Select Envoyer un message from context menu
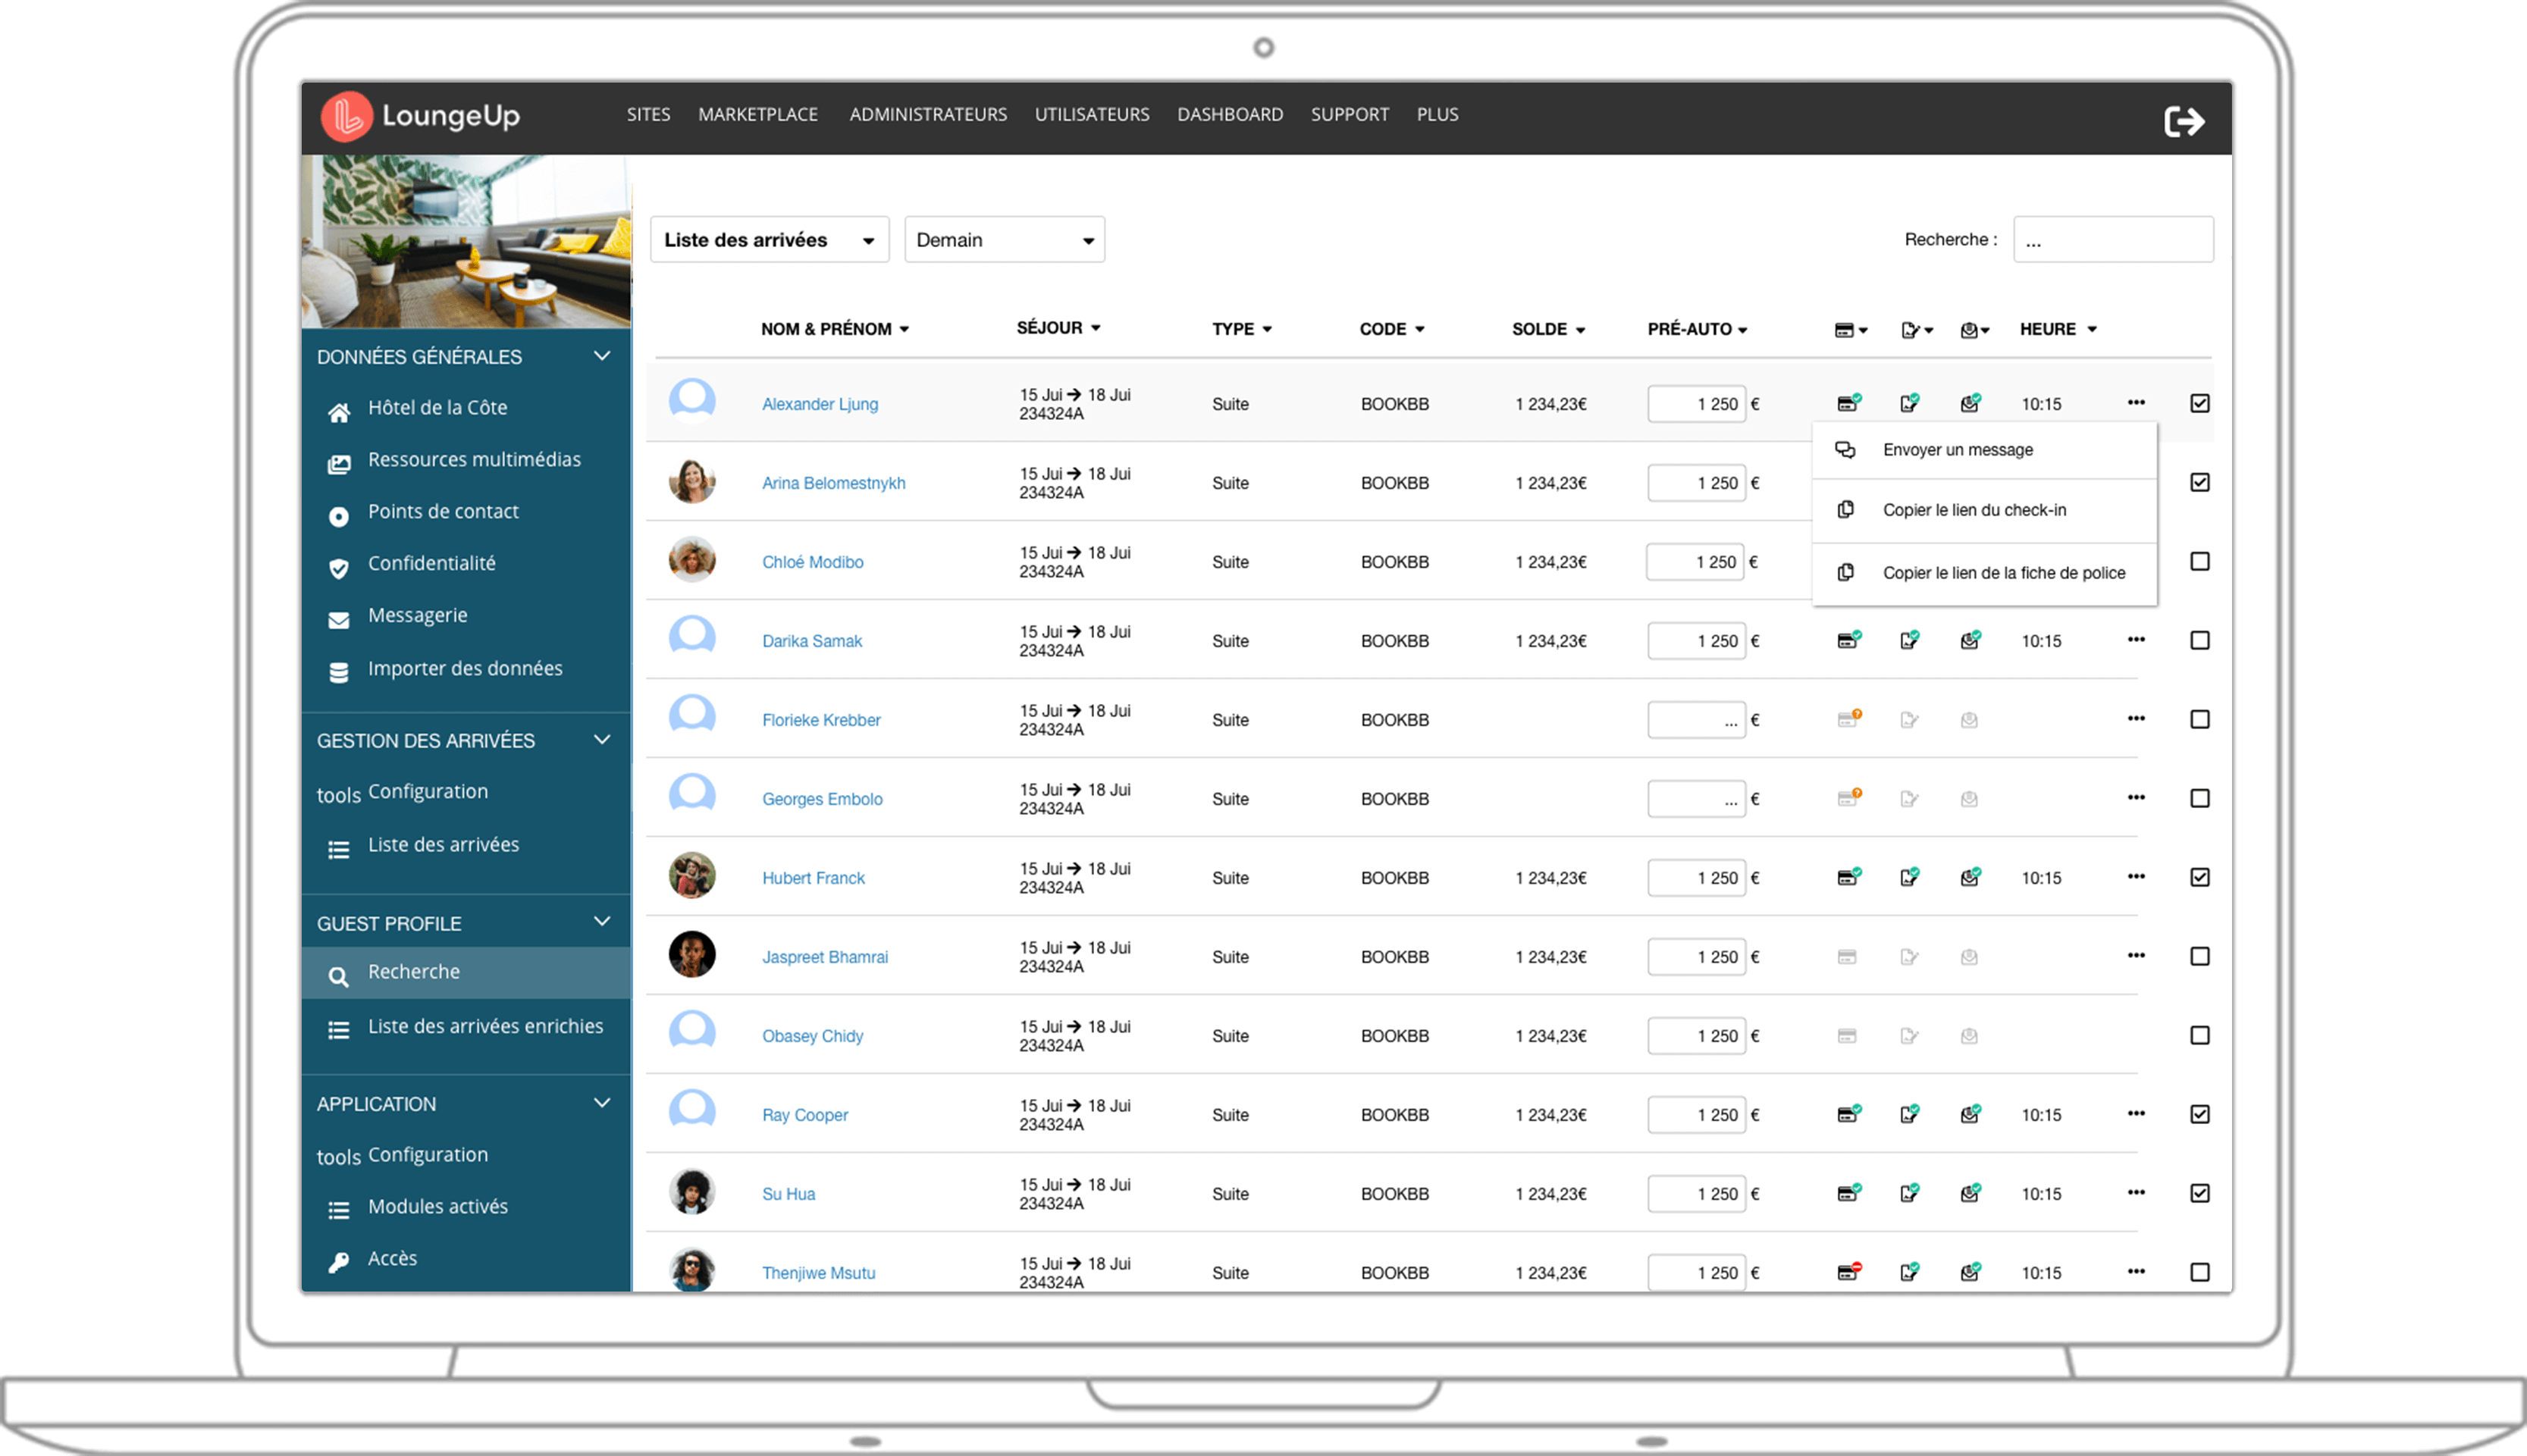The height and width of the screenshot is (1456, 2527). (1957, 450)
